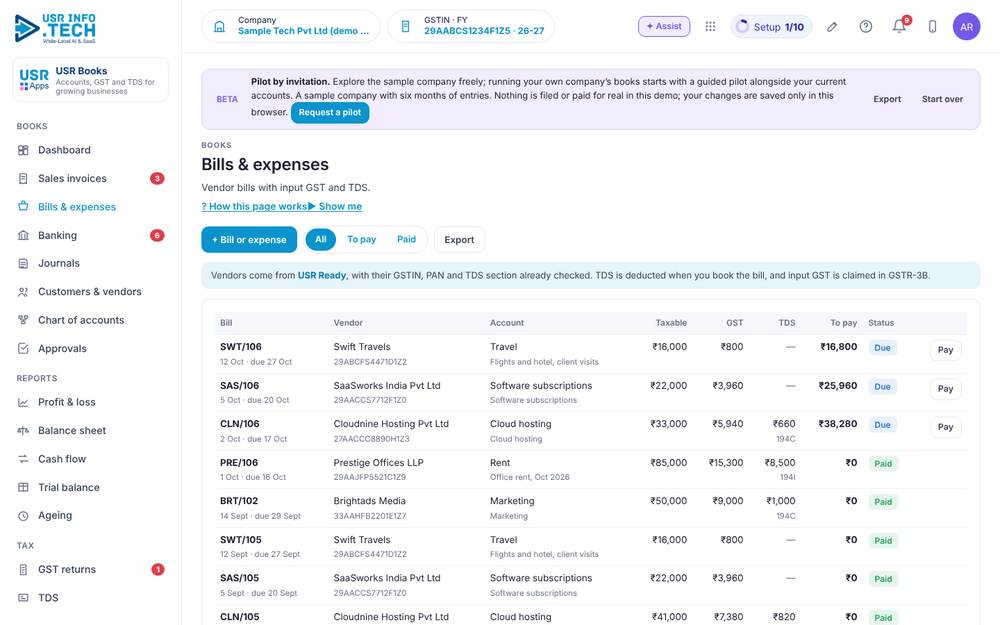
Task: Click the Cash flow arrows icon
Action: tap(23, 459)
